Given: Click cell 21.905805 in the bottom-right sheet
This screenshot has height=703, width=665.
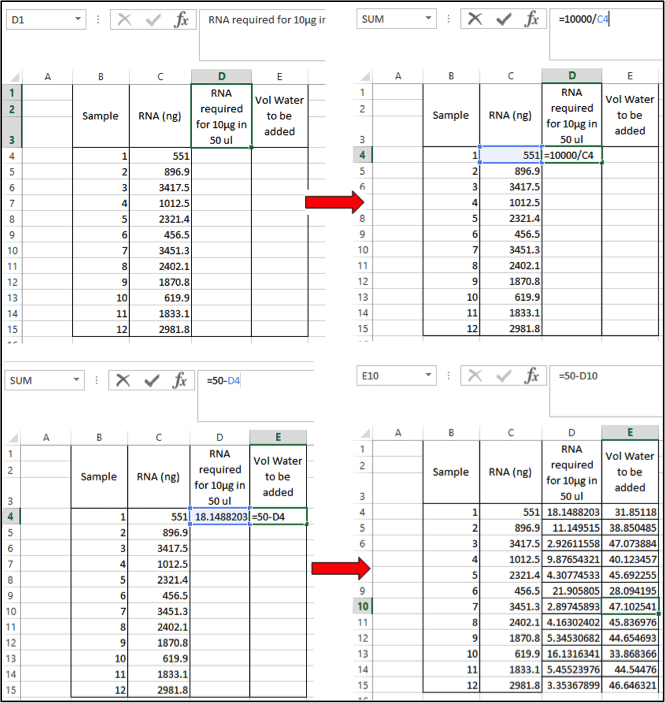Looking at the screenshot, I should point(572,590).
